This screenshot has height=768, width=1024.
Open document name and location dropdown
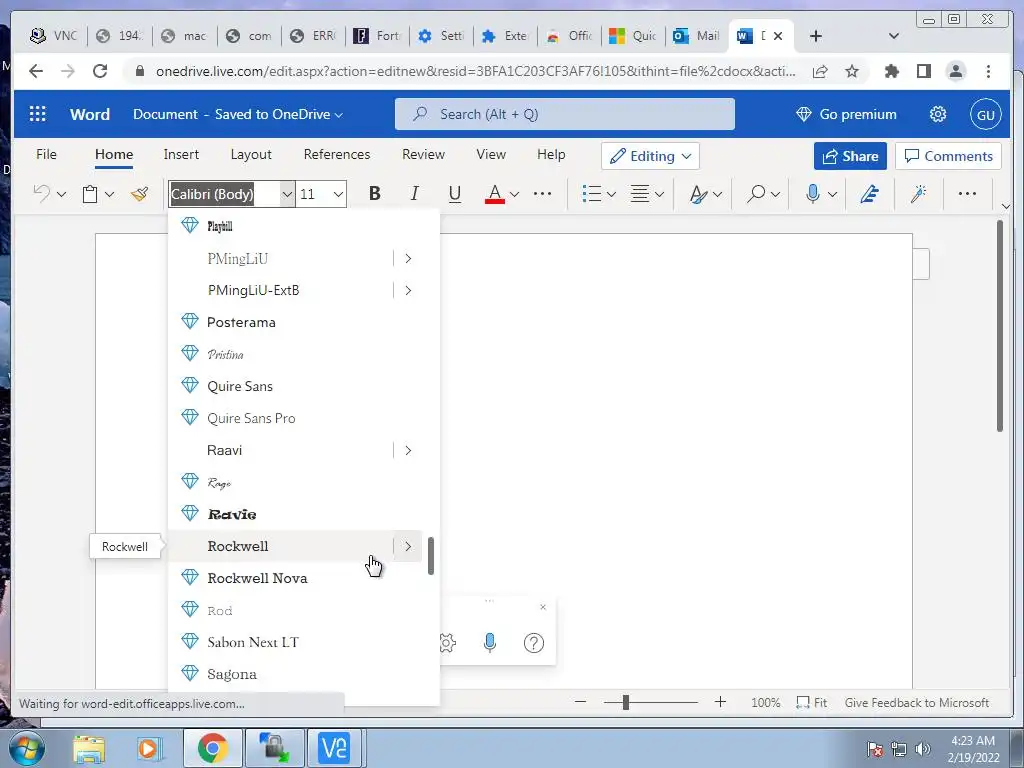coord(238,114)
